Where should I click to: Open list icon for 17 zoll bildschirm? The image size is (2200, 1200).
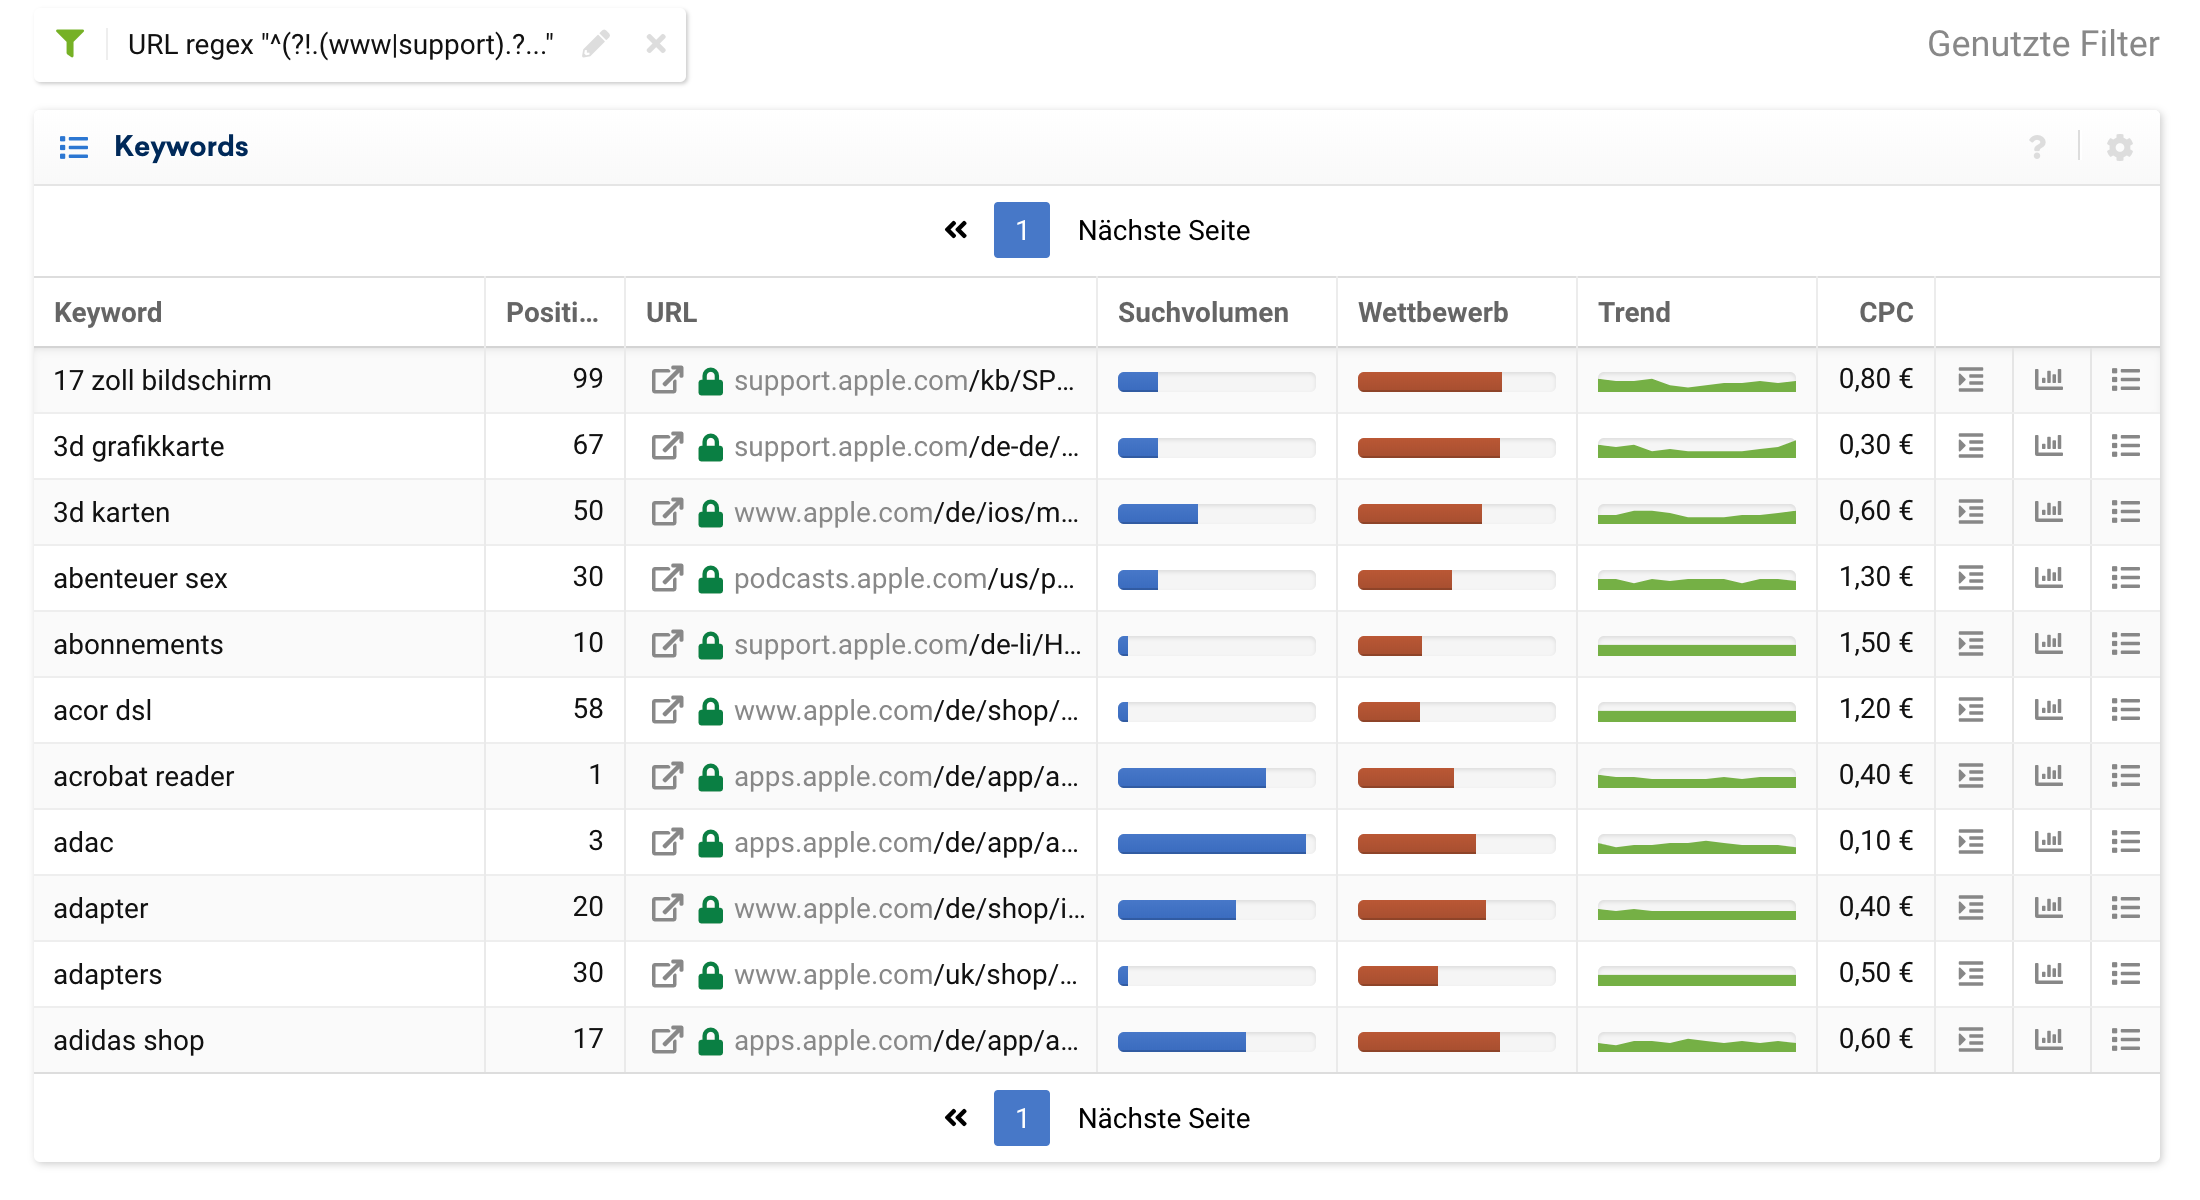tap(2126, 380)
